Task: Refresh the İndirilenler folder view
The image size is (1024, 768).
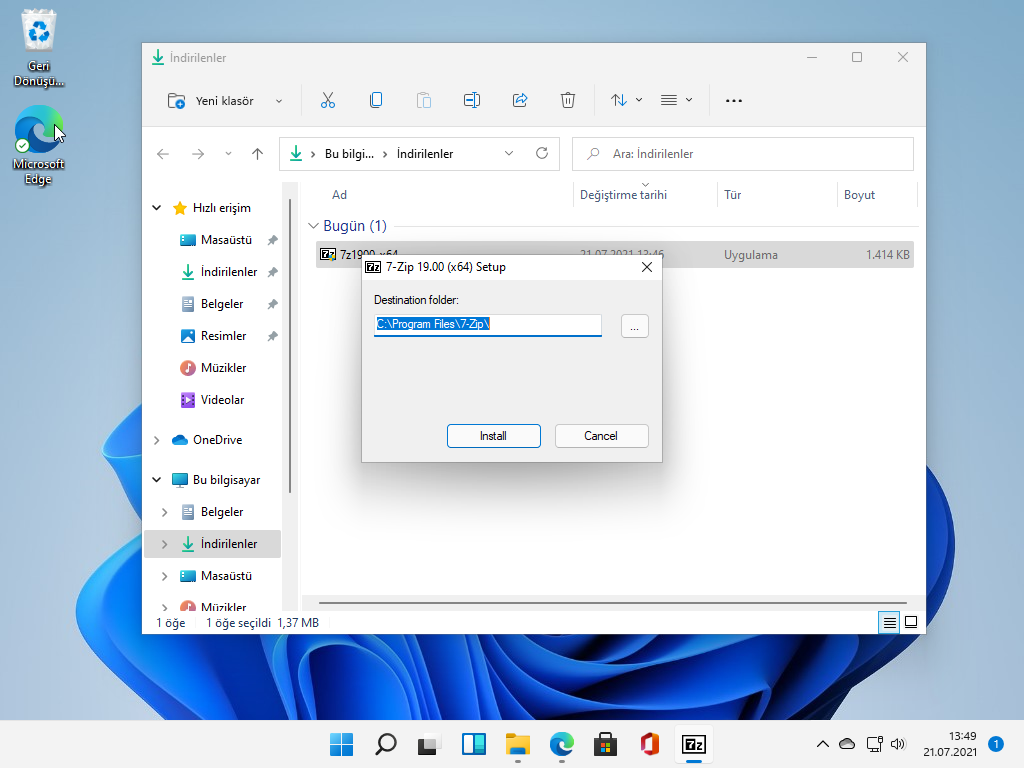Action: pos(542,153)
